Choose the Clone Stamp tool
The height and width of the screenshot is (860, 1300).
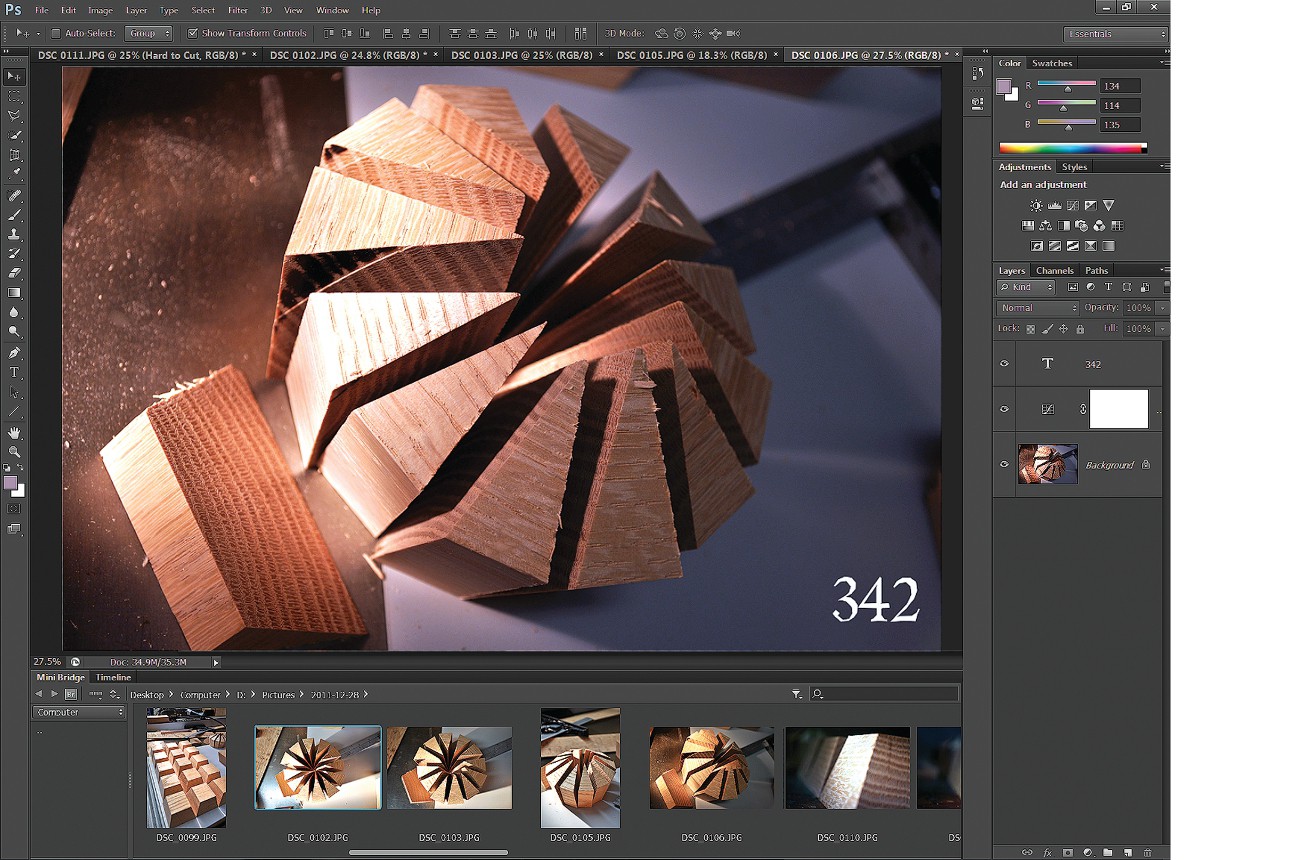[14, 234]
